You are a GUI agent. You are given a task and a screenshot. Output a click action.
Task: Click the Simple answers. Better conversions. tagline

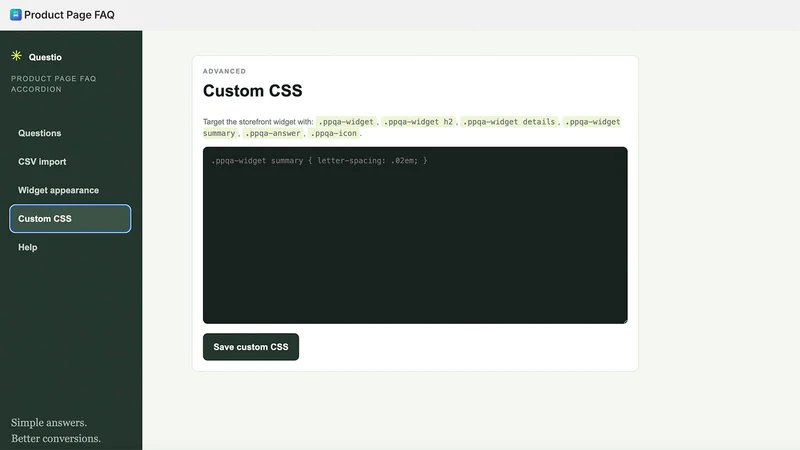point(56,431)
